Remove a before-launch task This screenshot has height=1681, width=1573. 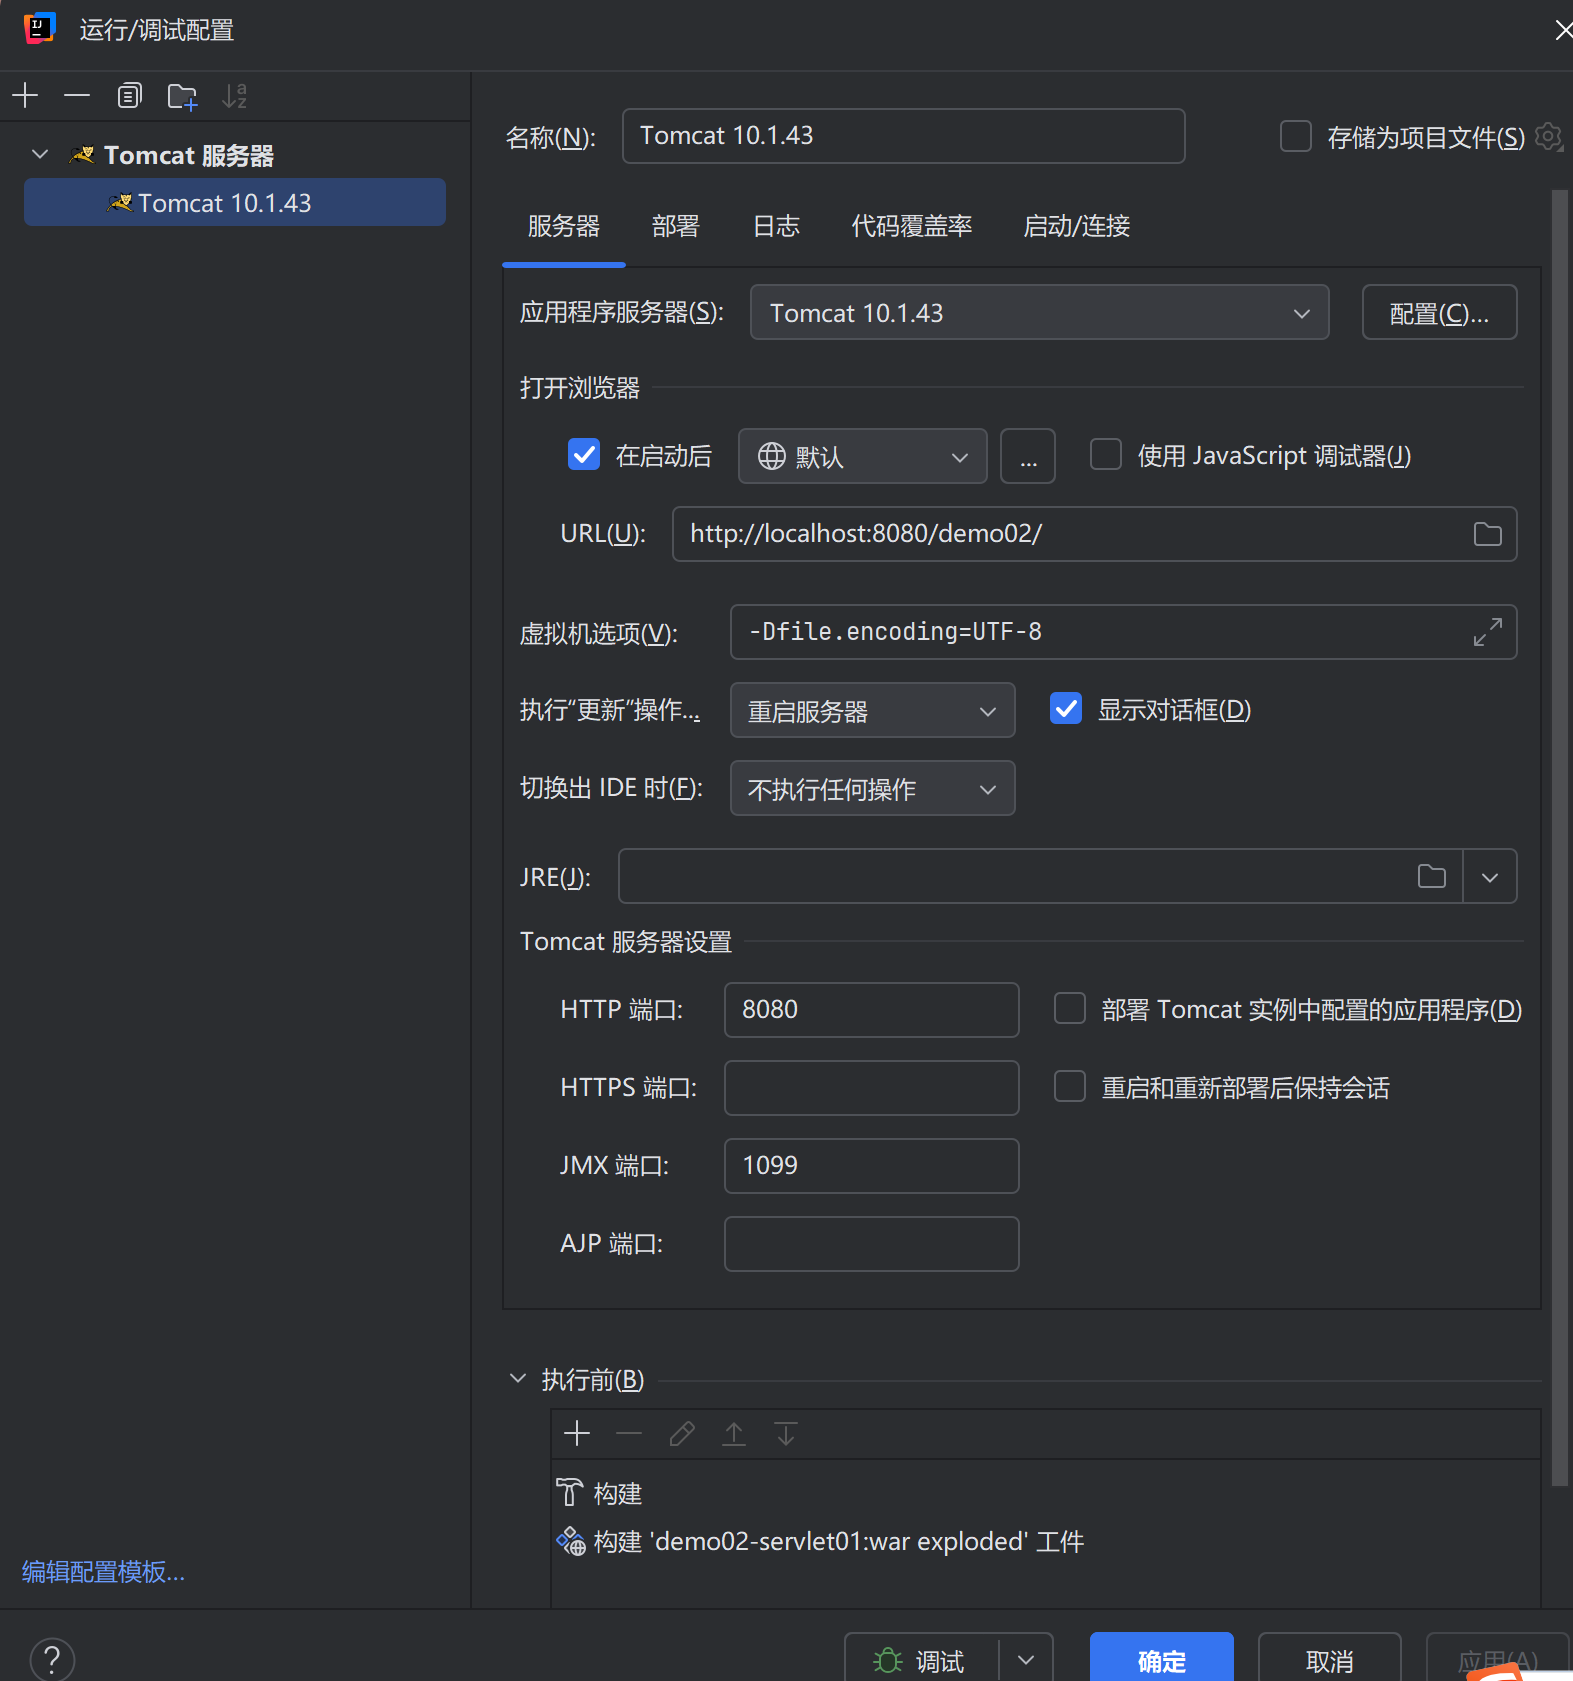click(x=629, y=1434)
